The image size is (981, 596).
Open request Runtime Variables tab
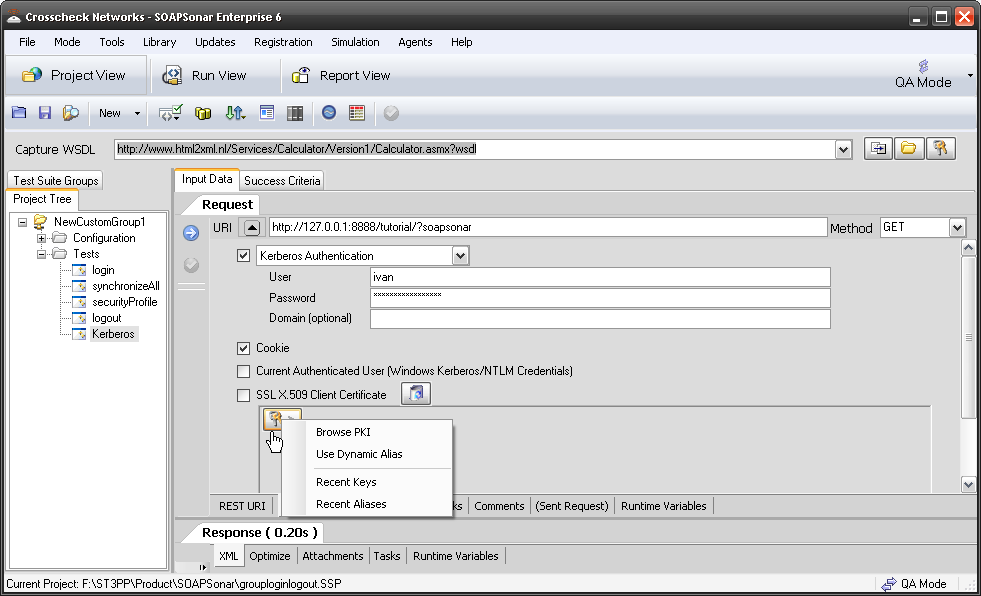click(664, 506)
